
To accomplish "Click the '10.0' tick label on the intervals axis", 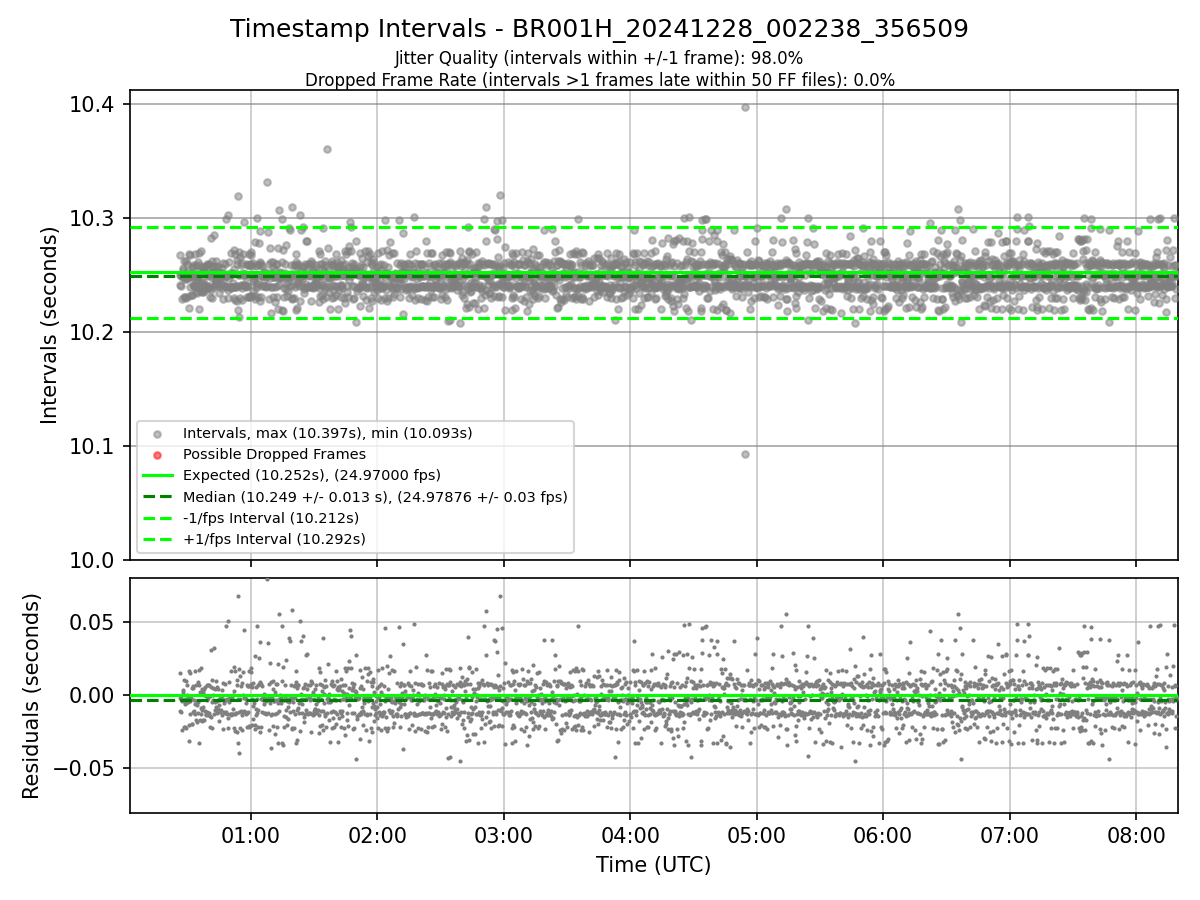I will [93, 560].
